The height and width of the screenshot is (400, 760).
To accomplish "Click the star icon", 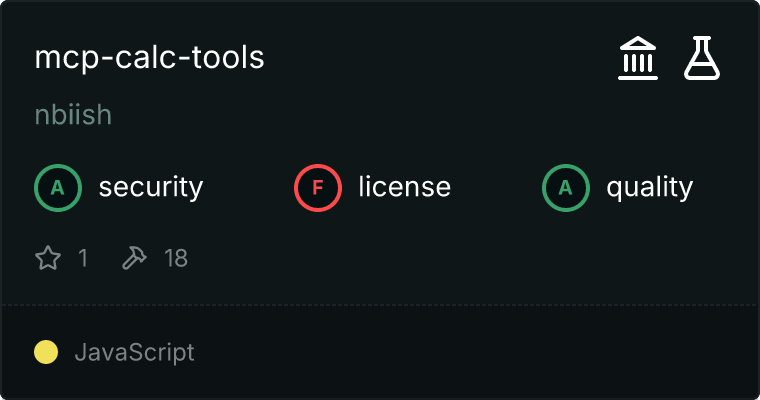I will tap(48, 259).
